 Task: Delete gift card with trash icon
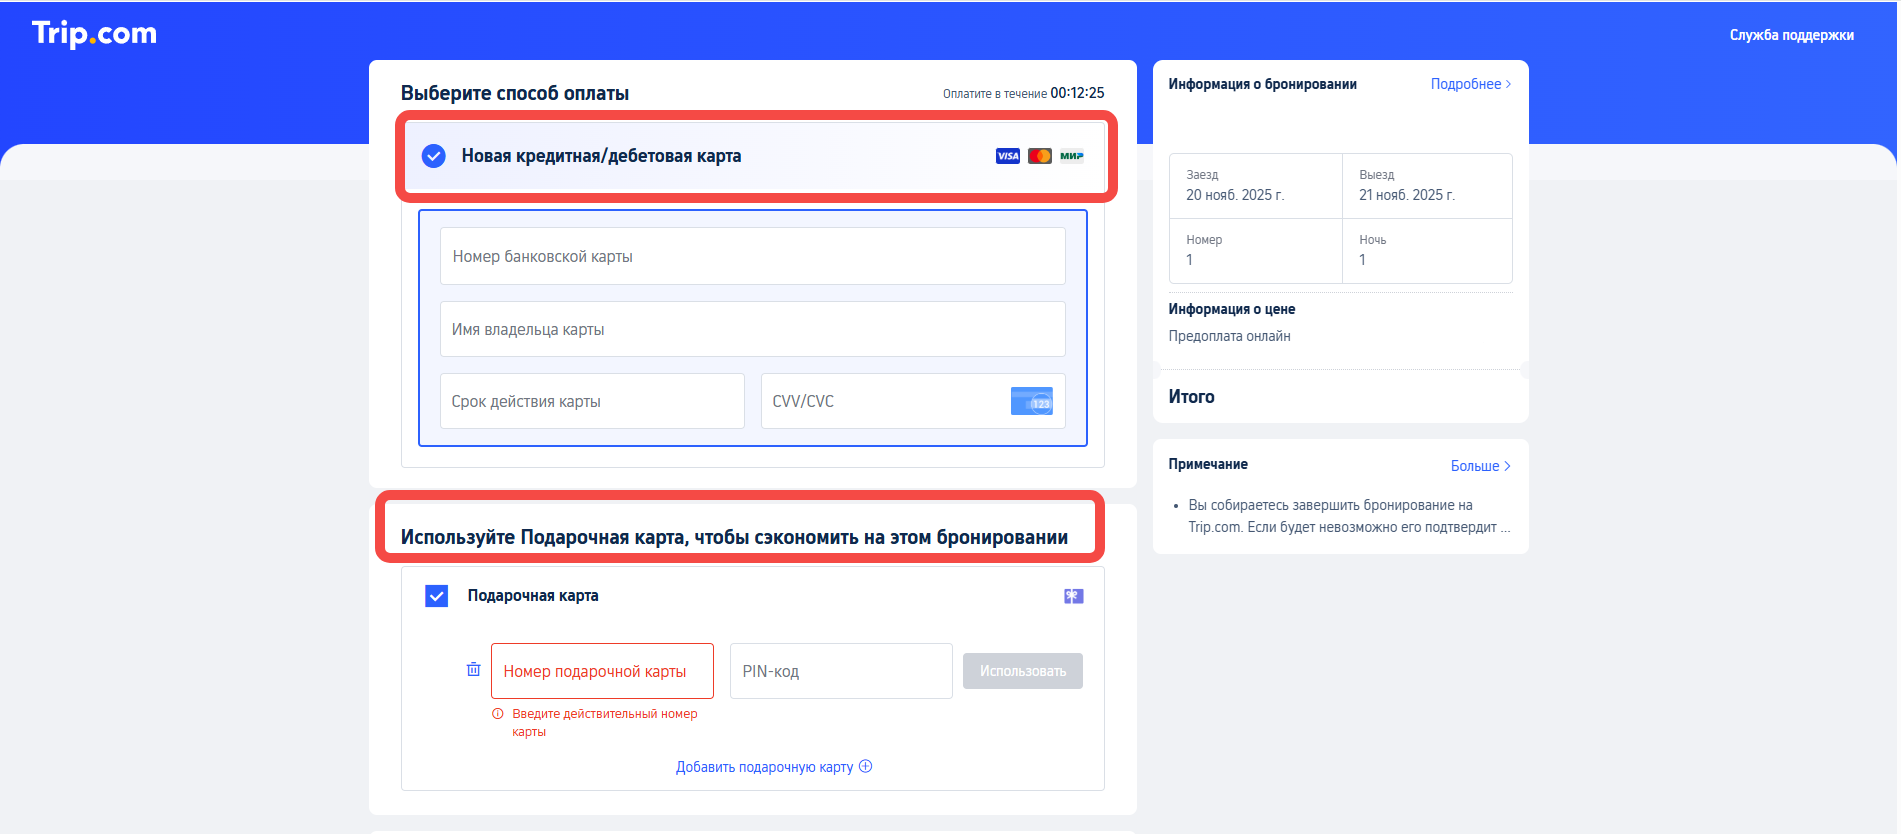[x=474, y=669]
